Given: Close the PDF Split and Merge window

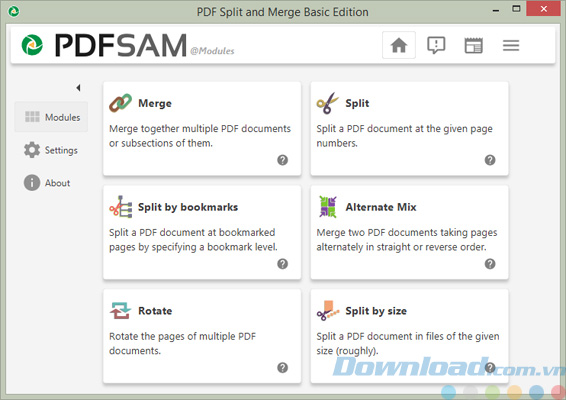Looking at the screenshot, I should pos(544,9).
